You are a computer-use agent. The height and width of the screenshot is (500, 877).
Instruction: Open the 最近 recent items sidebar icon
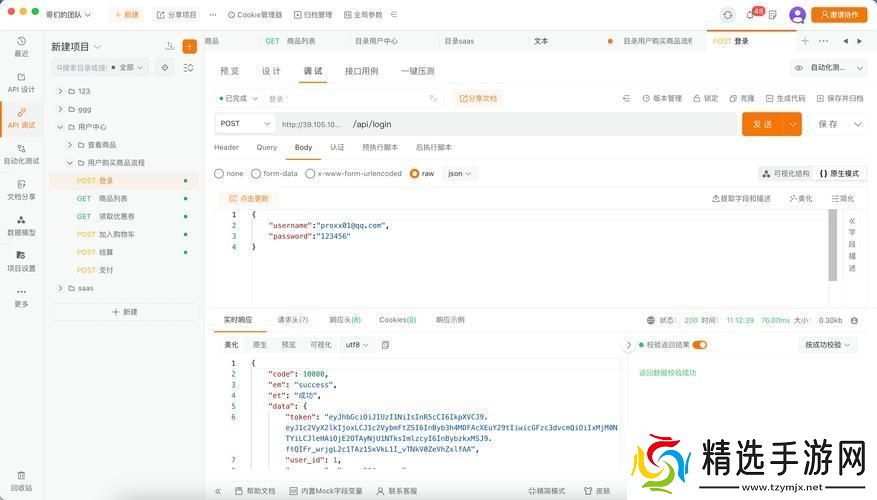tap(21, 46)
